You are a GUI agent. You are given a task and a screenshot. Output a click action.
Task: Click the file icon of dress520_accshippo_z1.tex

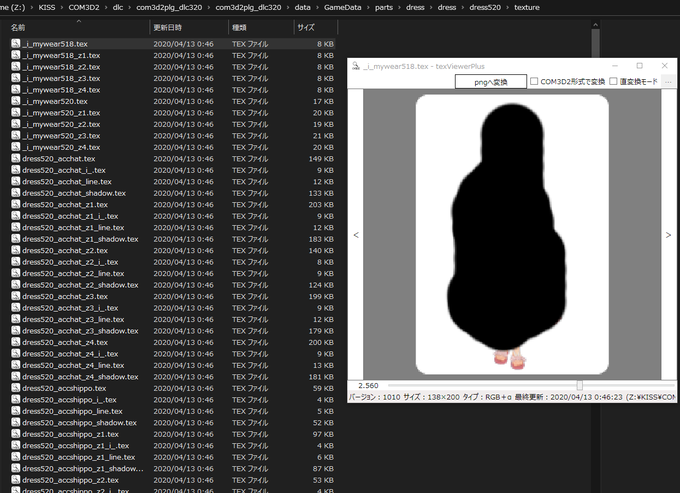tap(16, 434)
